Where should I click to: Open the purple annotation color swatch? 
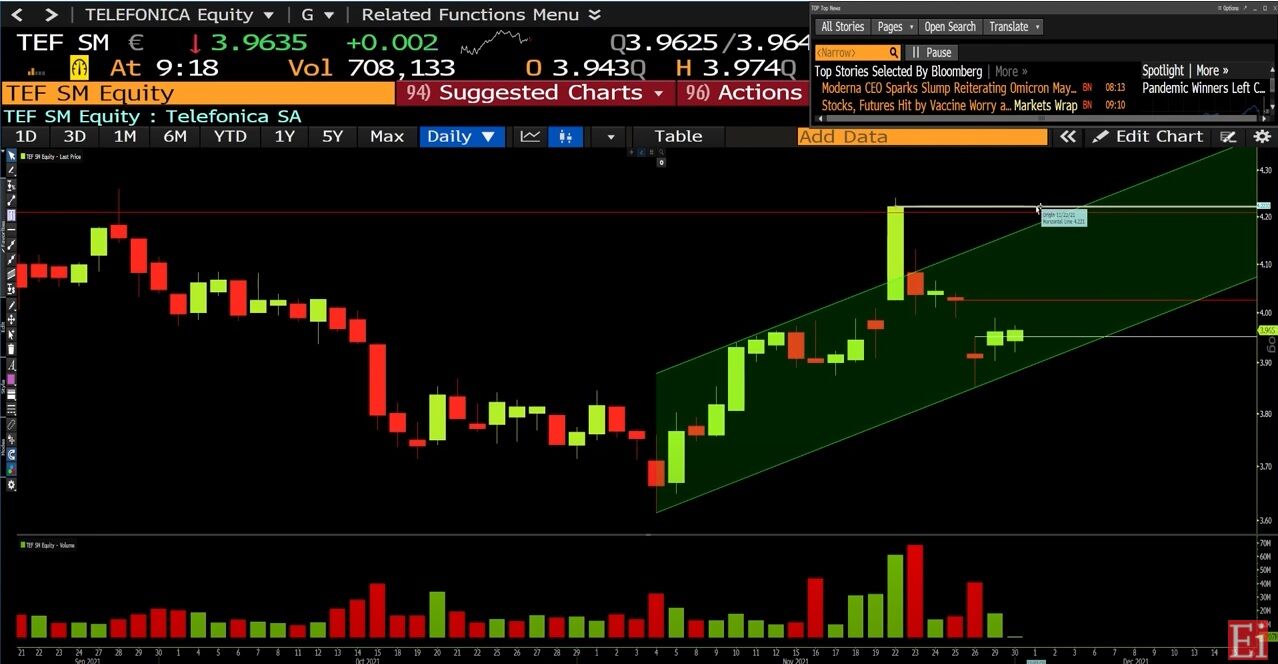click(12, 379)
